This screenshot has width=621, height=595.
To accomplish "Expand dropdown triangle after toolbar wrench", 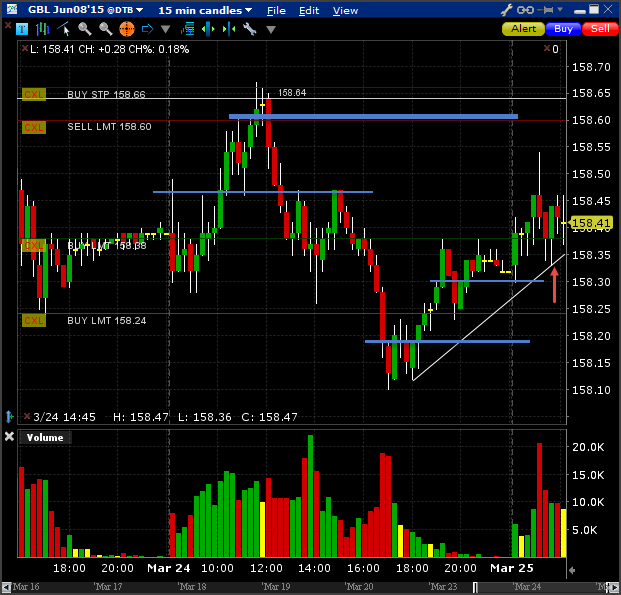I will [x=271, y=29].
